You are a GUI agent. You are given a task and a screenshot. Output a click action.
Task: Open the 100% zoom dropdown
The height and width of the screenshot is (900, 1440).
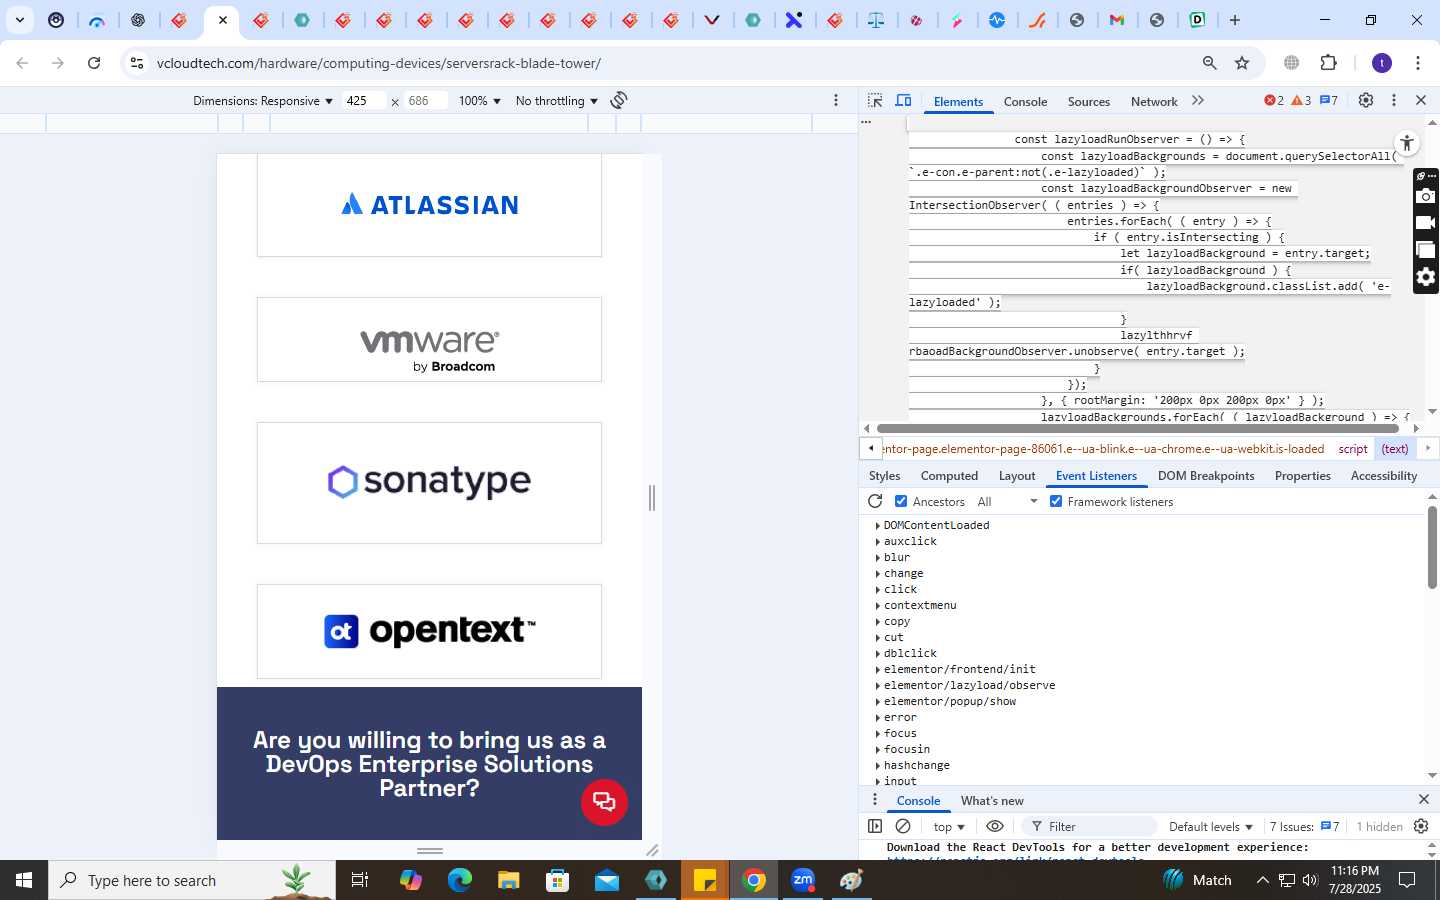coord(480,101)
